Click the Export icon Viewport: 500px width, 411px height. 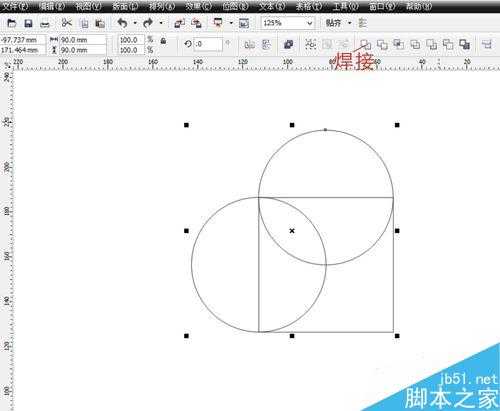pos(197,23)
